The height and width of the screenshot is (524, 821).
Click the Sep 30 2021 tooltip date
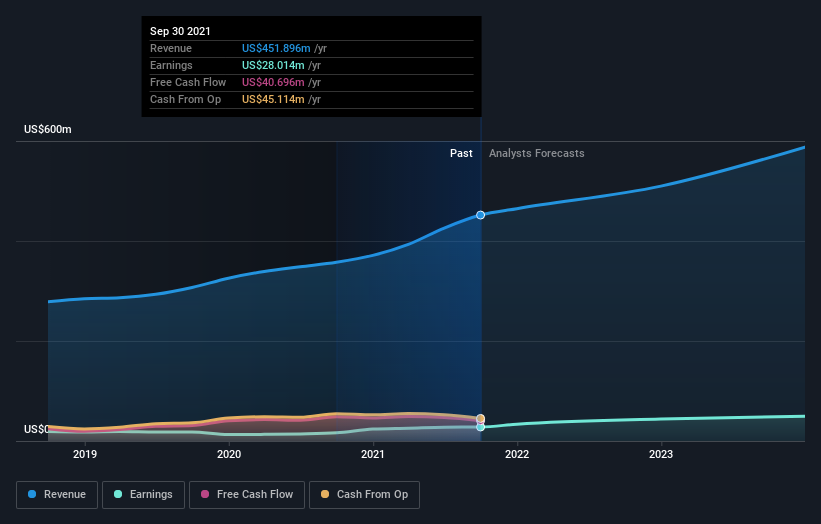point(180,31)
